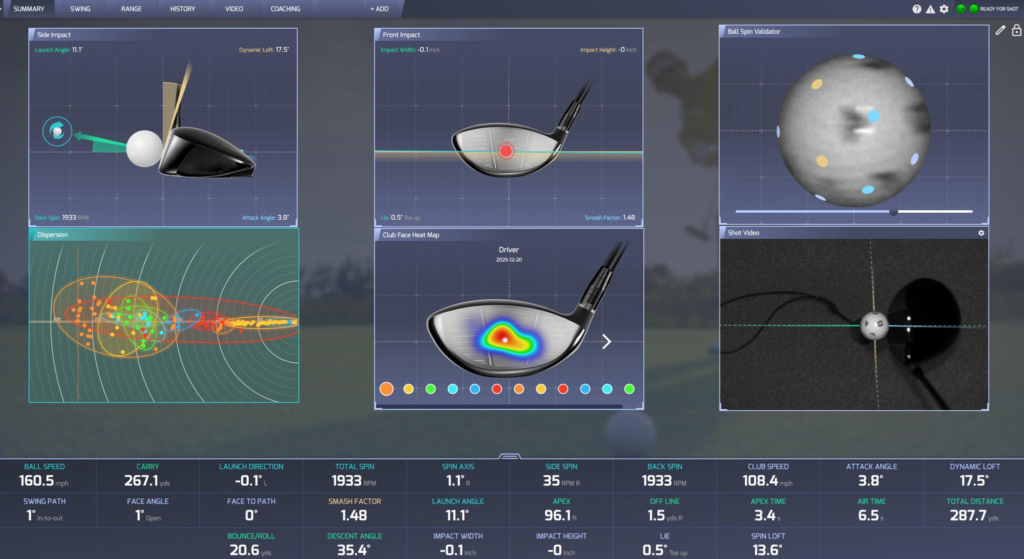Select the large orange session dot
This screenshot has height=559, width=1024.
point(387,389)
